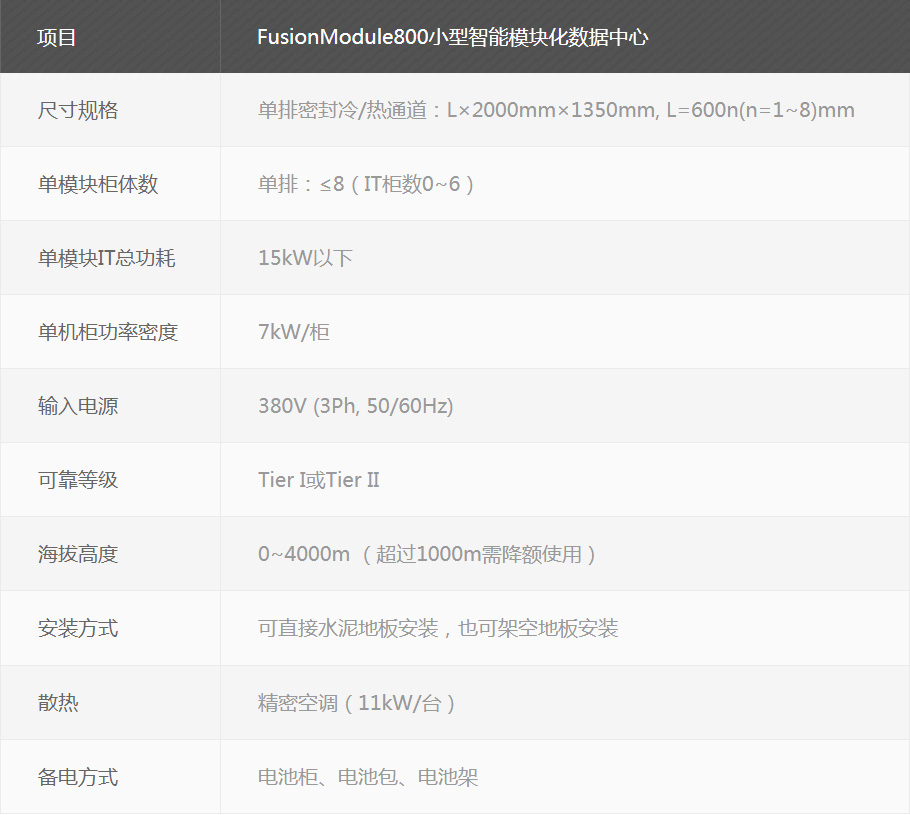This screenshot has height=815, width=910.
Task: Select the 散热 label
Action: coord(58,703)
